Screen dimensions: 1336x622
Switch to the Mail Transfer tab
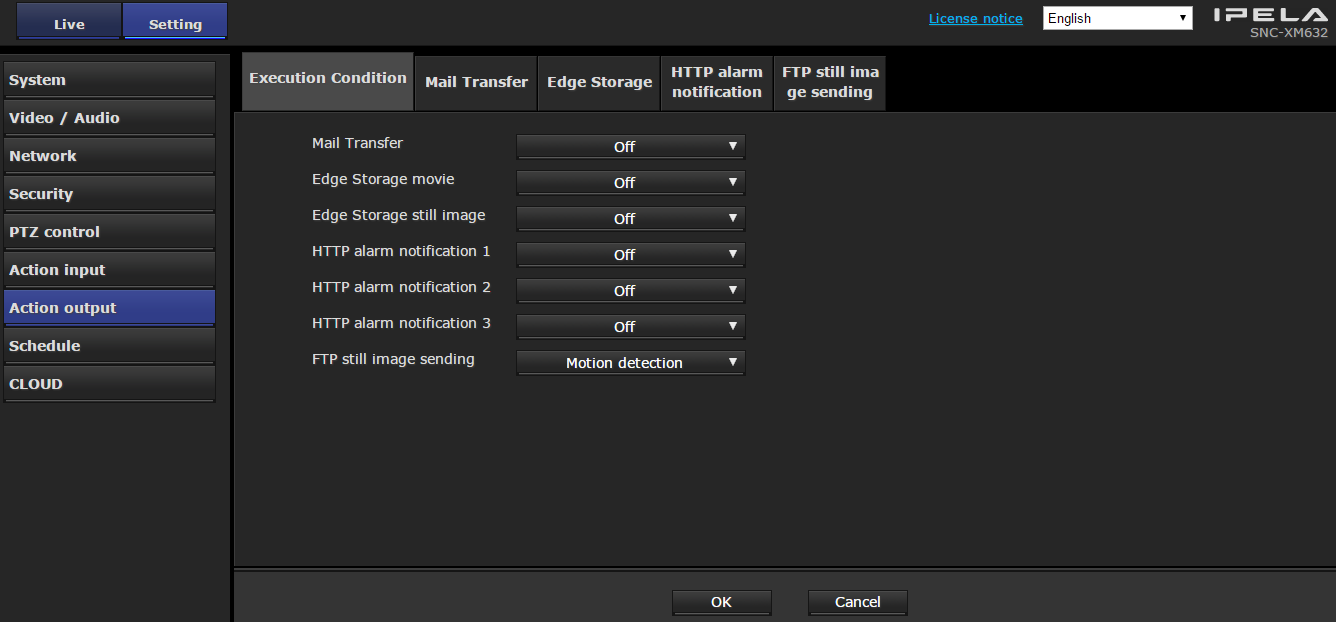click(x=476, y=82)
